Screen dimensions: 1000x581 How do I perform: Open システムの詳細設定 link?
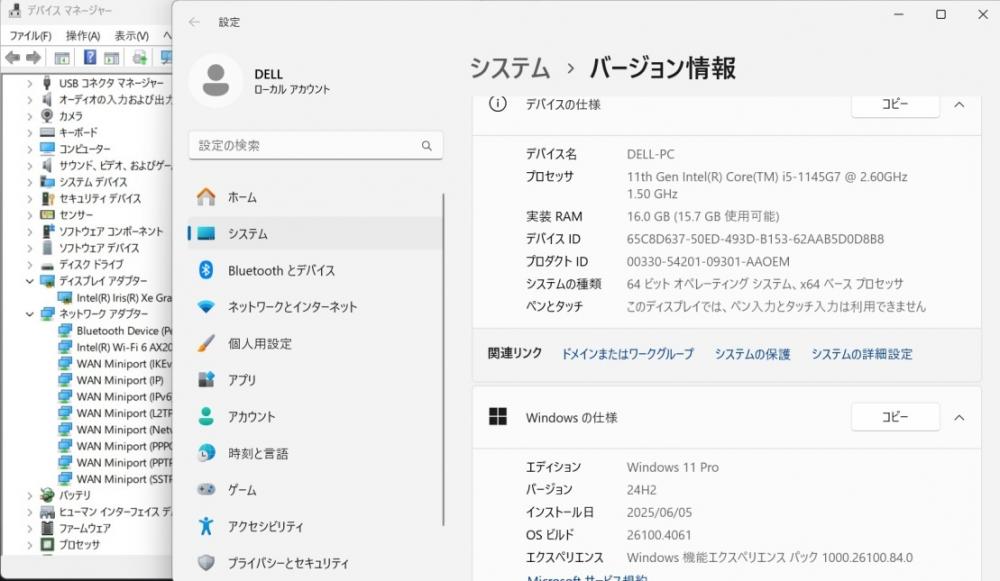click(x=862, y=354)
